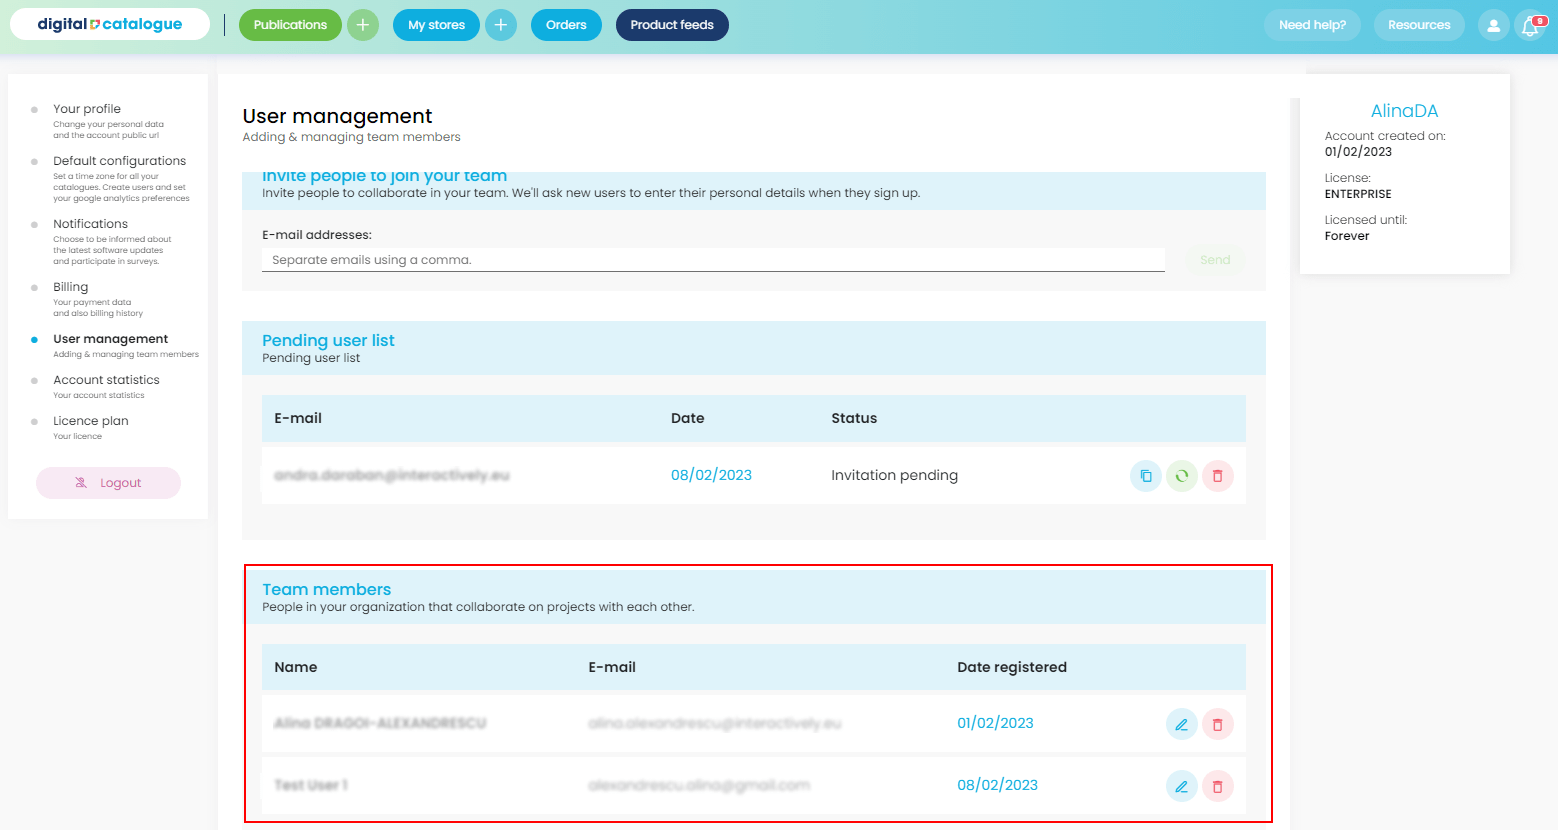
Task: Edit Alina DRAGOI-ALEXANDRESCU's details
Action: (1181, 723)
